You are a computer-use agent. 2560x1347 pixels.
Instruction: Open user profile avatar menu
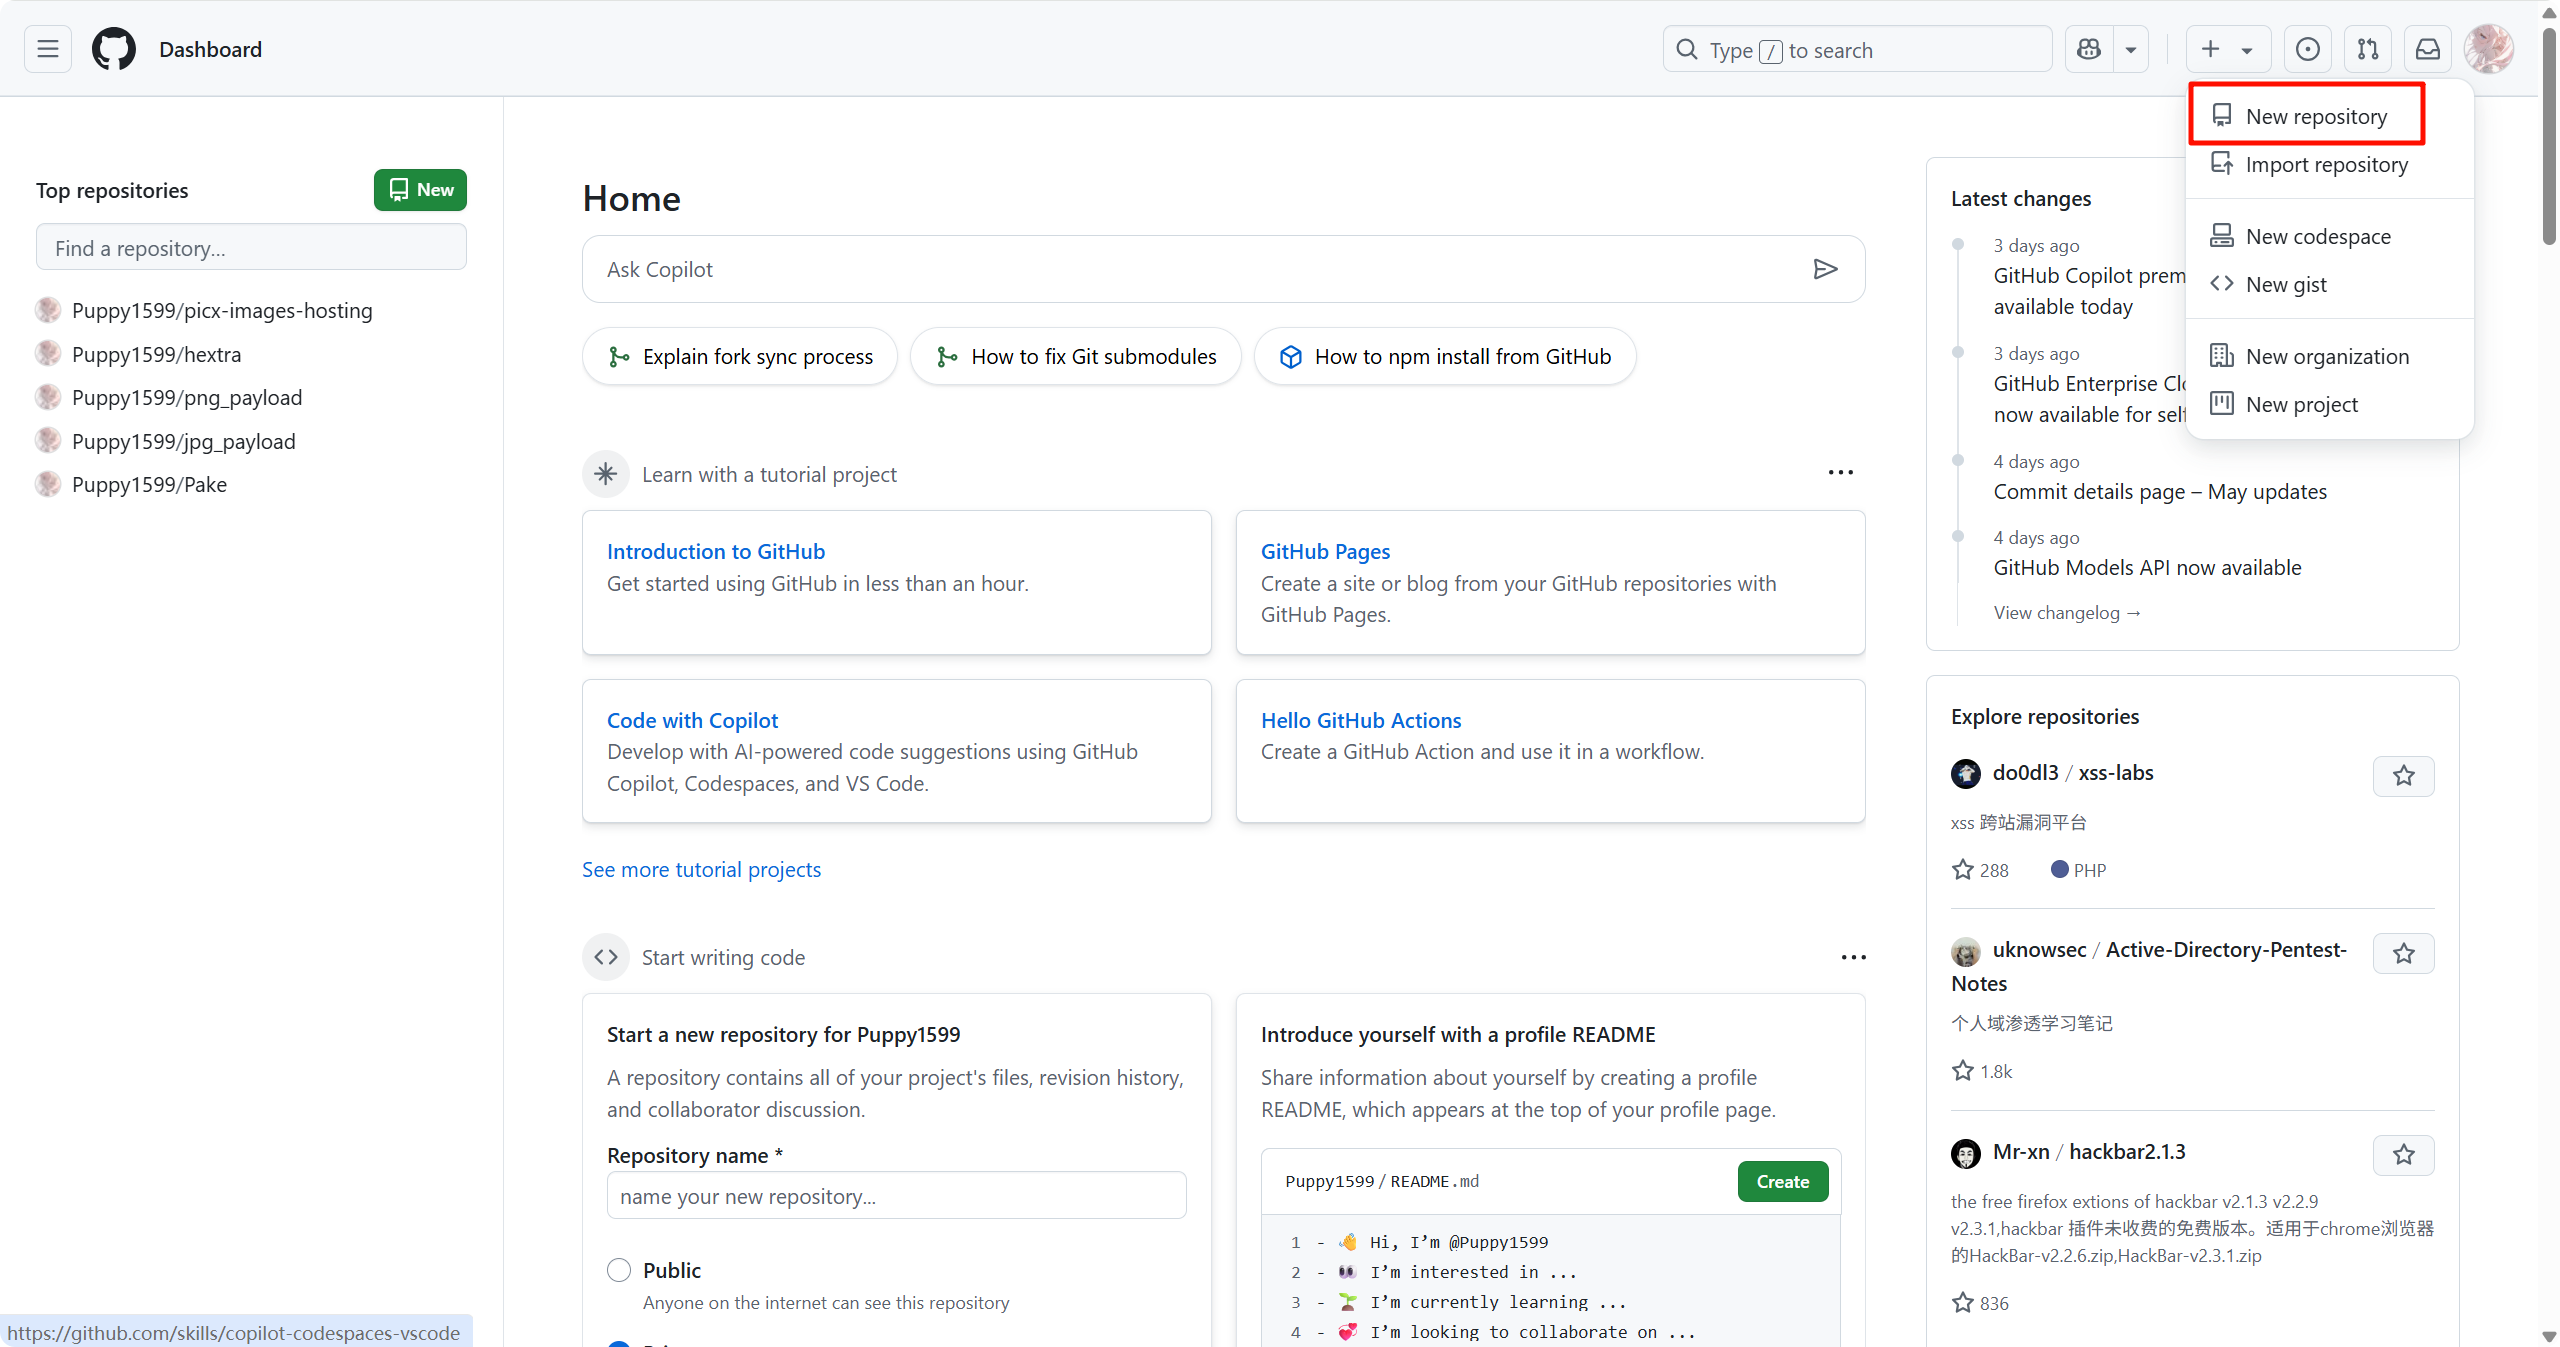coord(2489,49)
